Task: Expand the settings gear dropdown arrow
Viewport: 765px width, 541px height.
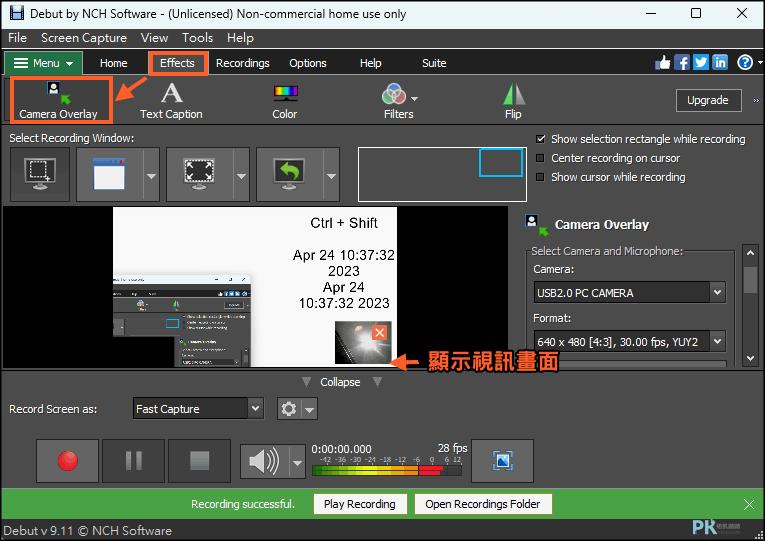Action: pyautogui.click(x=310, y=410)
